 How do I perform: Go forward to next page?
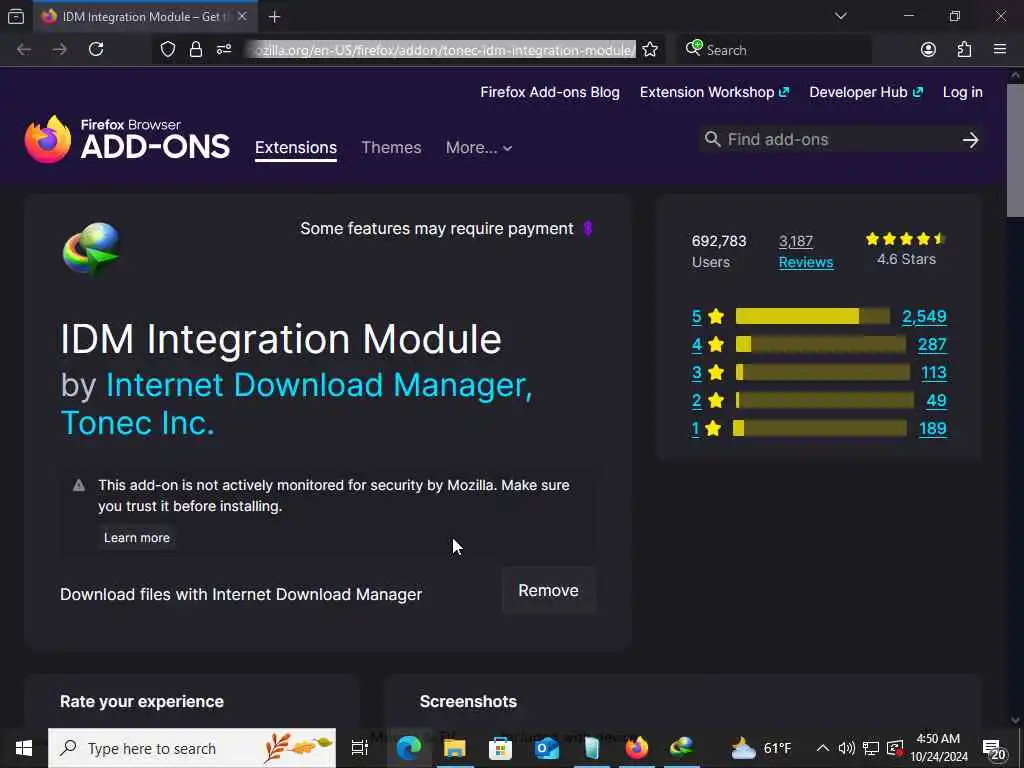click(59, 50)
